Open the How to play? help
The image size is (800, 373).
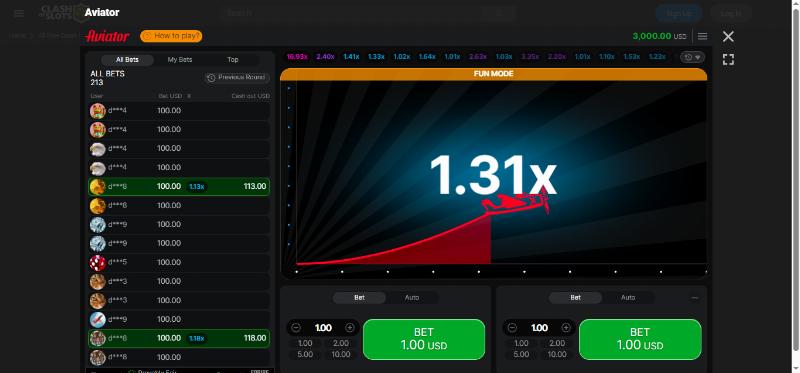click(x=171, y=36)
